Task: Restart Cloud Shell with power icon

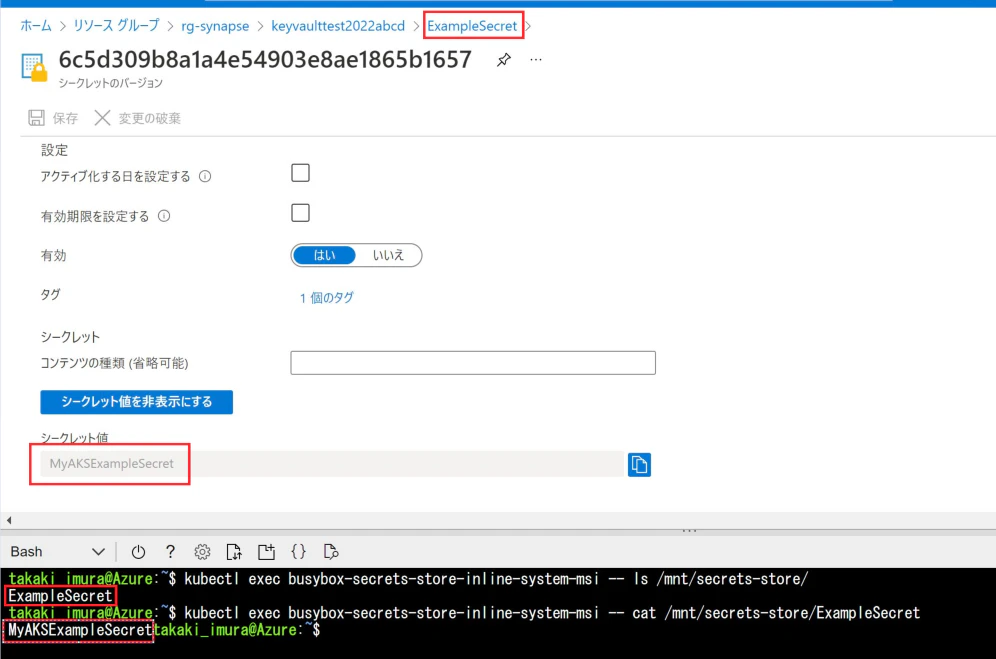Action: [138, 552]
